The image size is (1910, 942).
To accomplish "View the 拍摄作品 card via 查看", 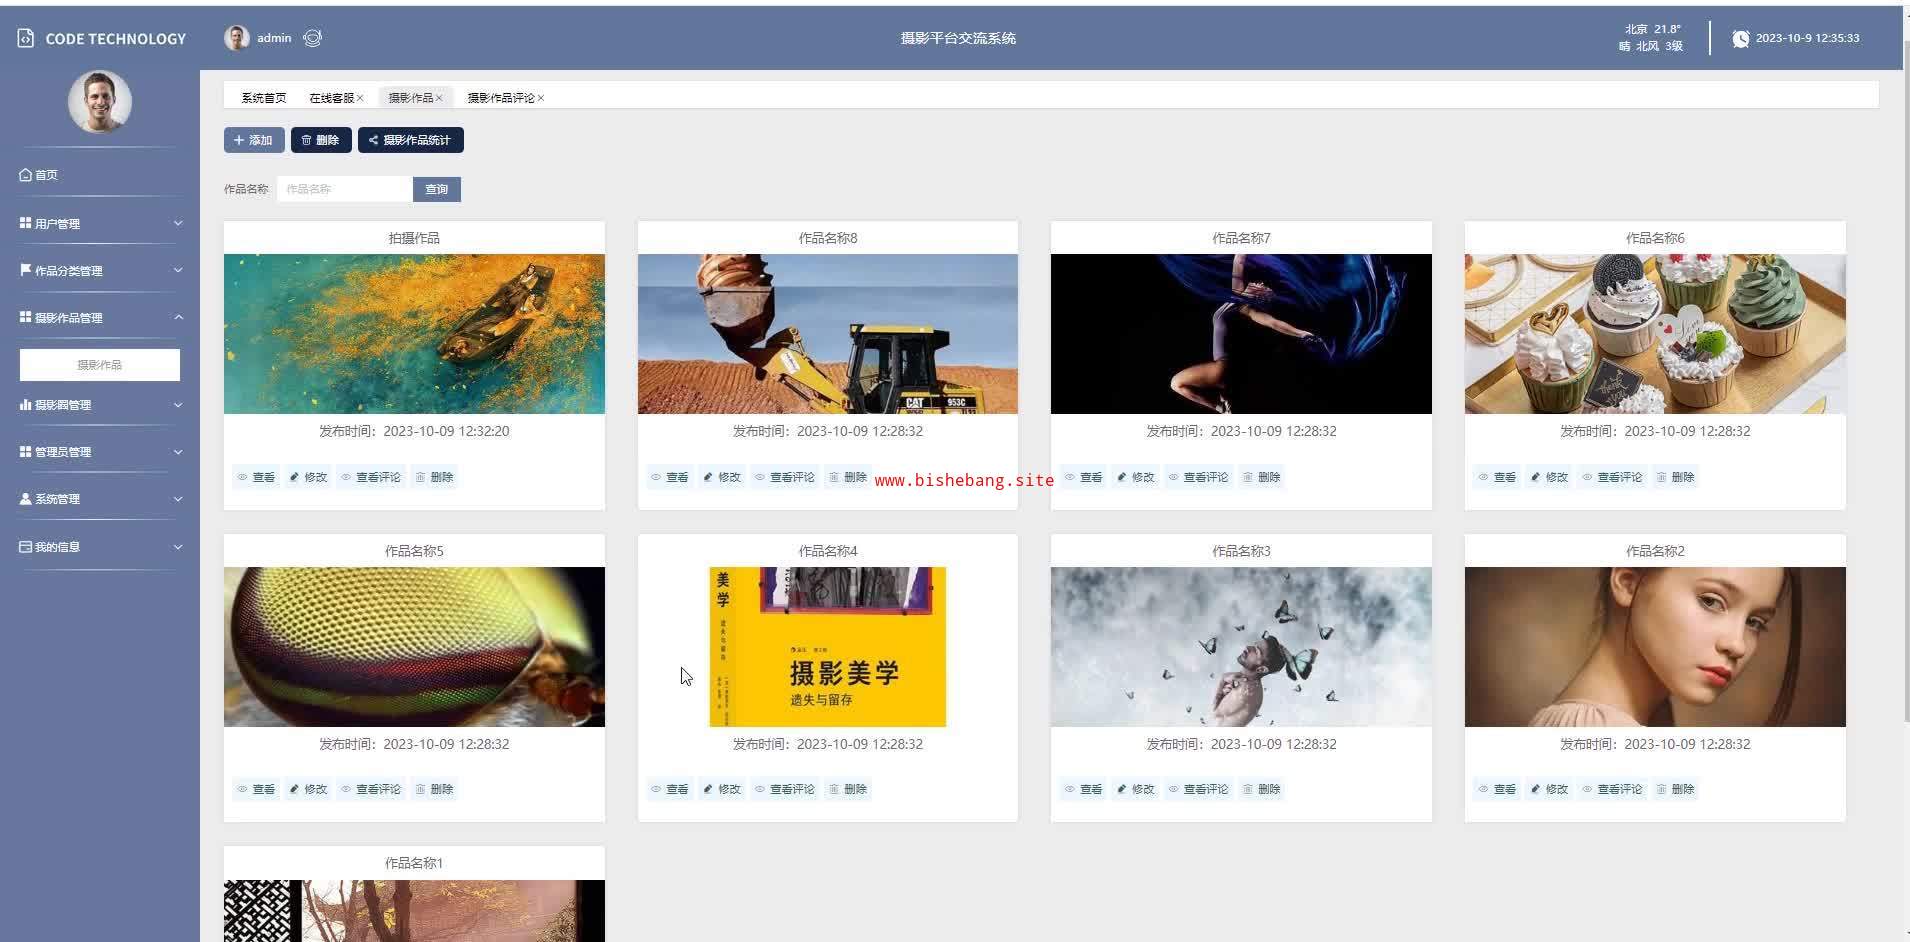I will [x=256, y=477].
